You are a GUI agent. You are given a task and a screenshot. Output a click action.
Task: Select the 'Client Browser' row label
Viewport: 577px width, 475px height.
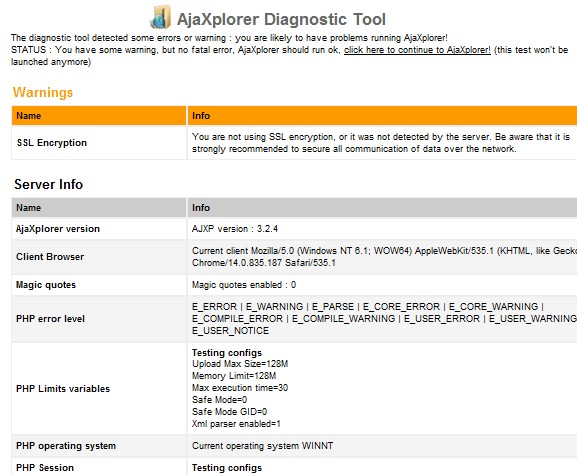tap(50, 257)
